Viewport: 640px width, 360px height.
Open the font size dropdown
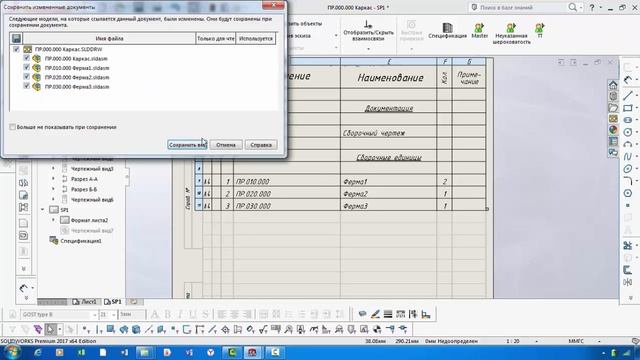[x=113, y=315]
